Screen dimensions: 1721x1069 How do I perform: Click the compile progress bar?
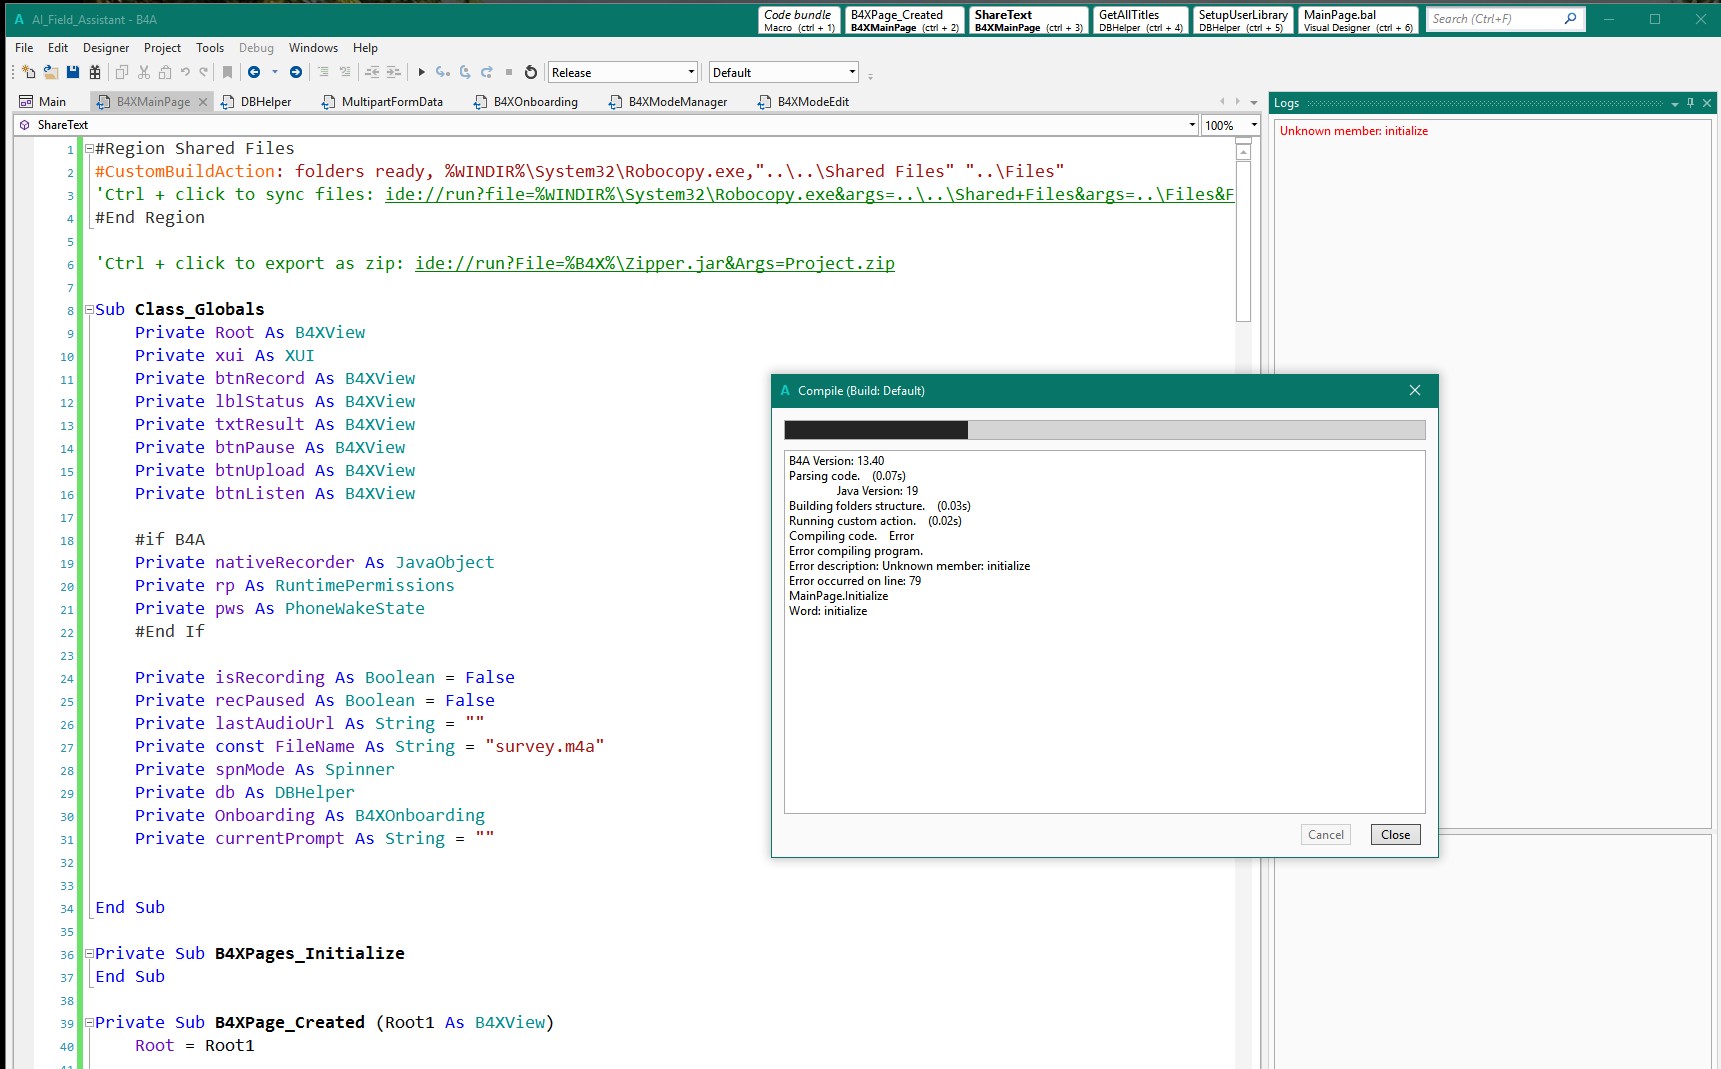1104,430
